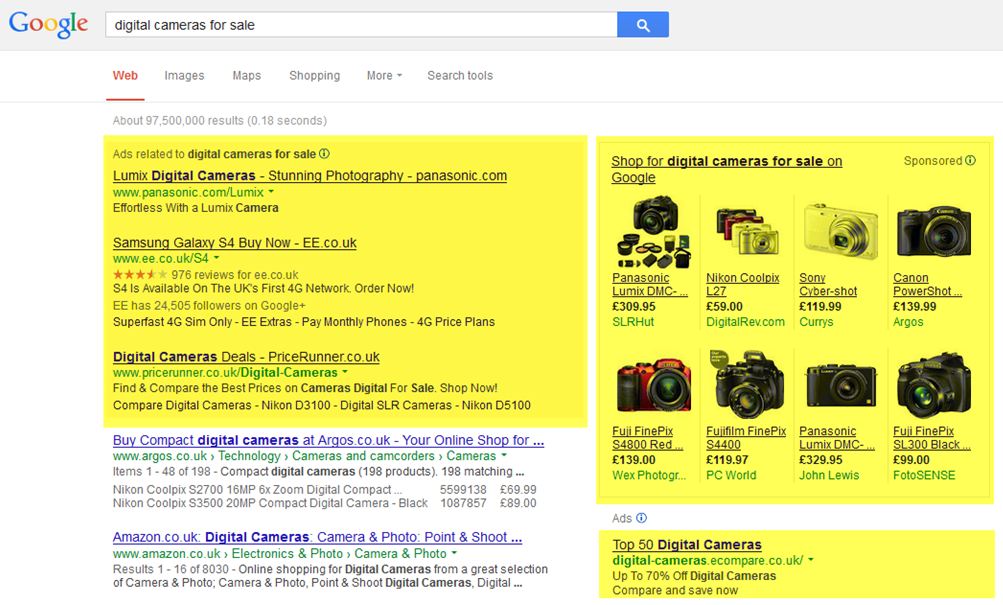Open Sony Cyber-shot product link
Screen dimensions: 1003x605
pos(828,285)
